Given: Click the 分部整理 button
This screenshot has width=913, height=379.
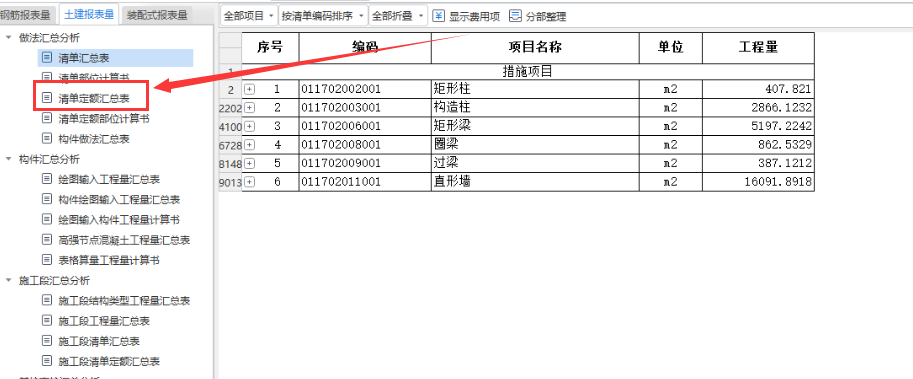Looking at the screenshot, I should click(537, 16).
